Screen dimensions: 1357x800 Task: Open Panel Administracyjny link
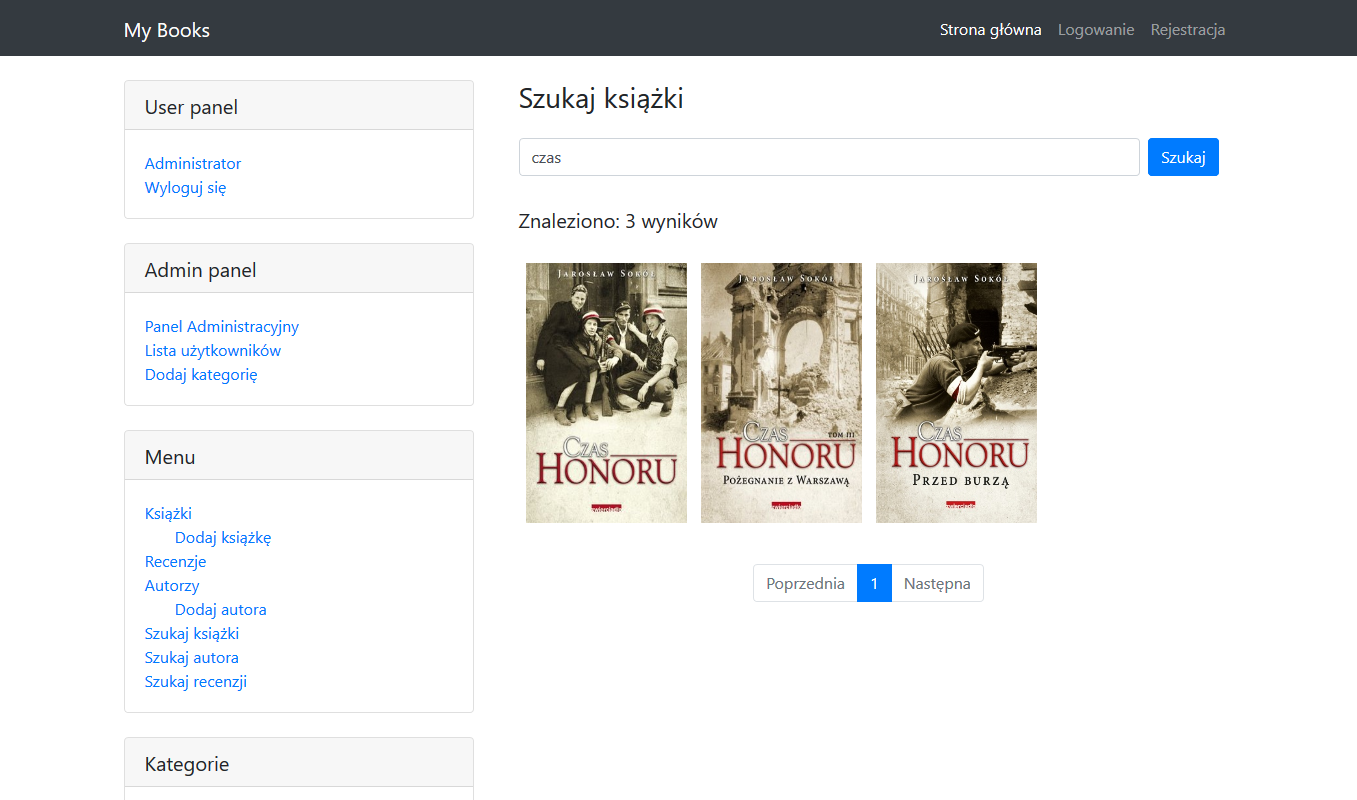click(x=221, y=327)
